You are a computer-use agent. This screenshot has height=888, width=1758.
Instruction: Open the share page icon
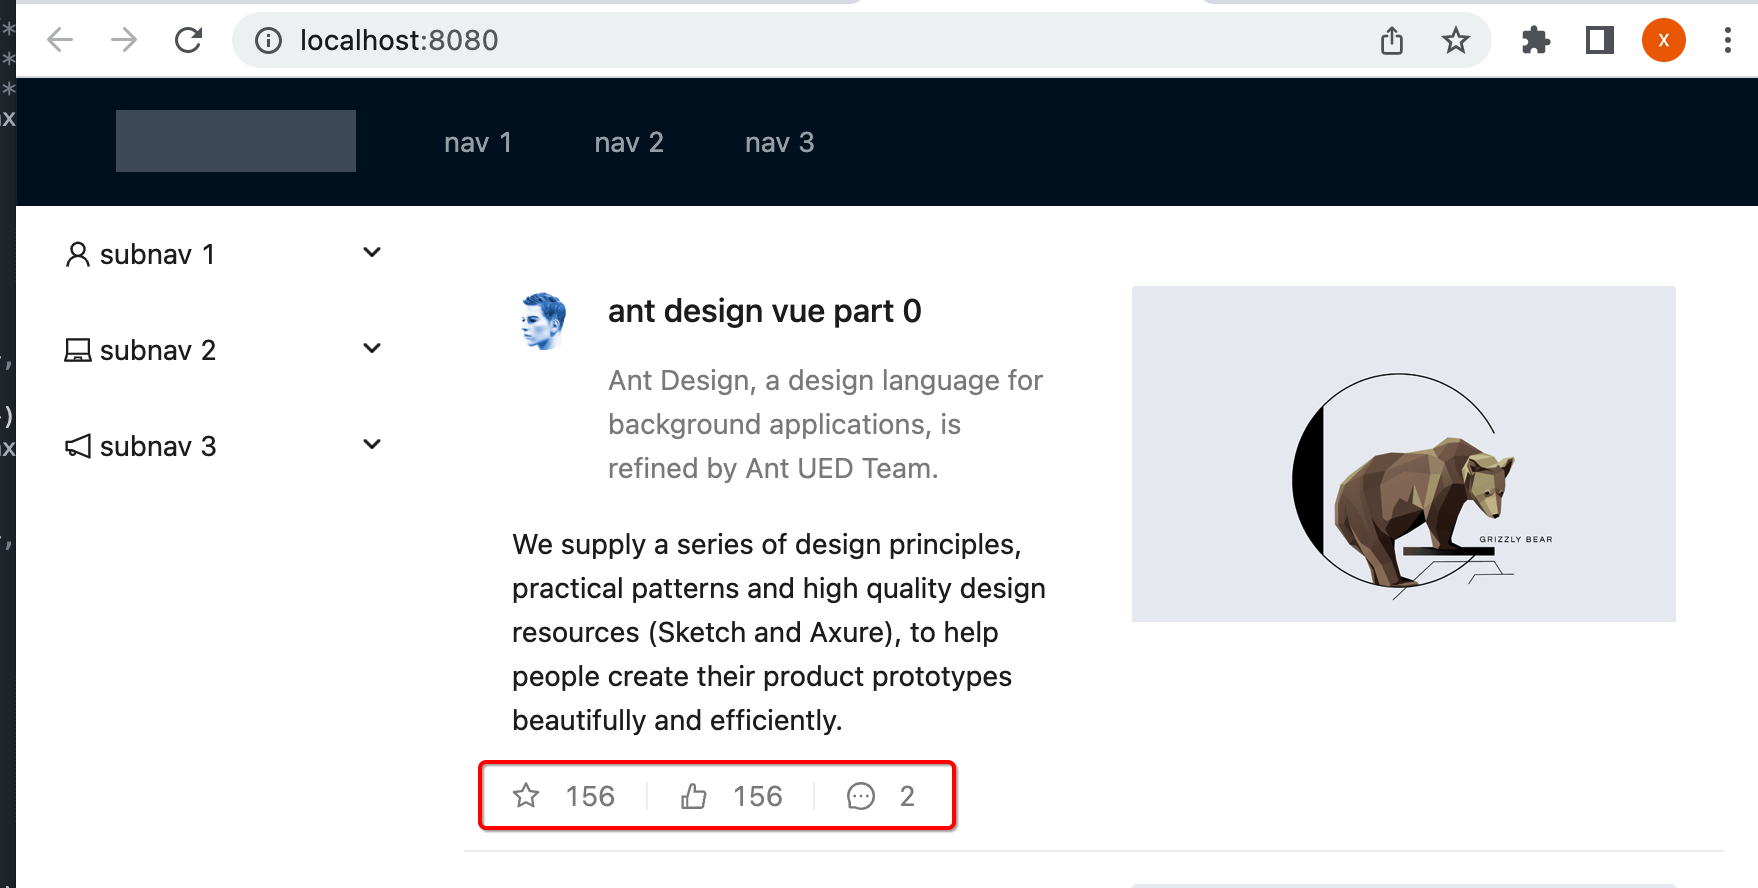(1392, 40)
